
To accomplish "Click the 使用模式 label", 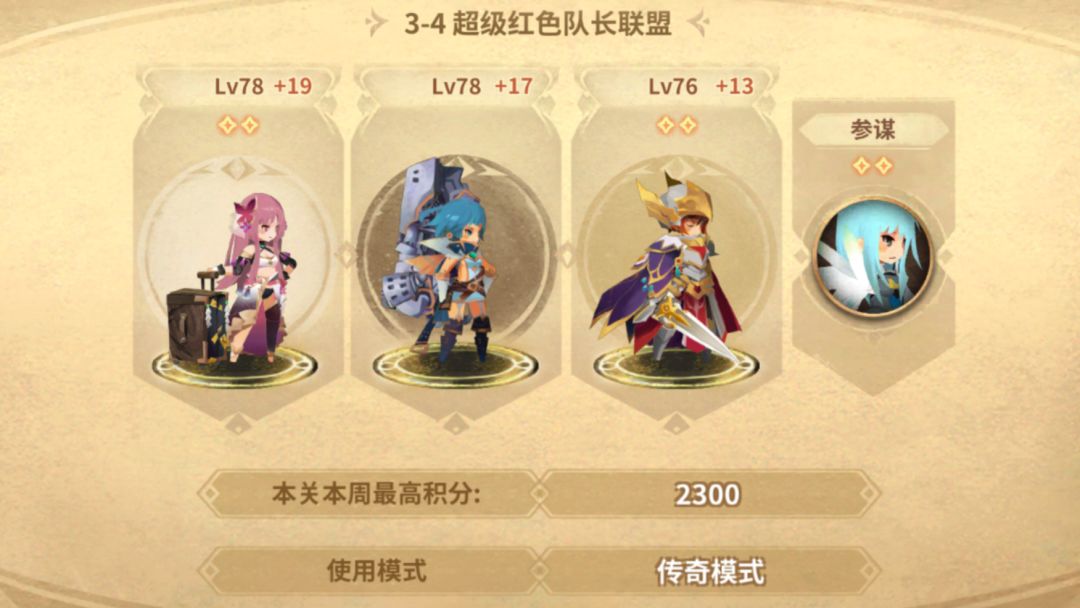I will [x=376, y=571].
